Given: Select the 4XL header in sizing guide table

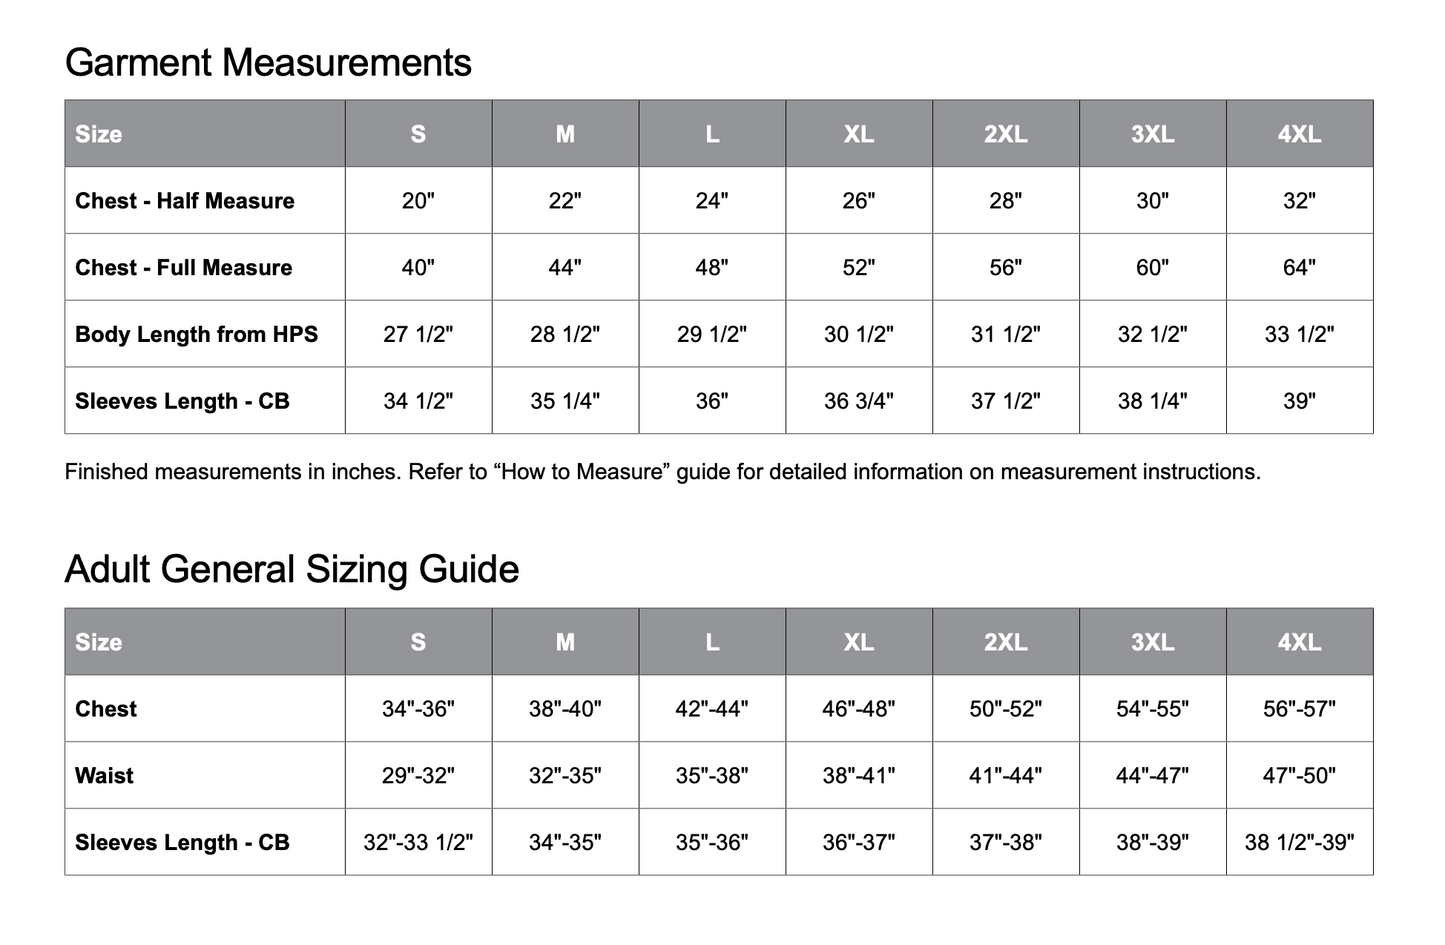Looking at the screenshot, I should click(1300, 642).
